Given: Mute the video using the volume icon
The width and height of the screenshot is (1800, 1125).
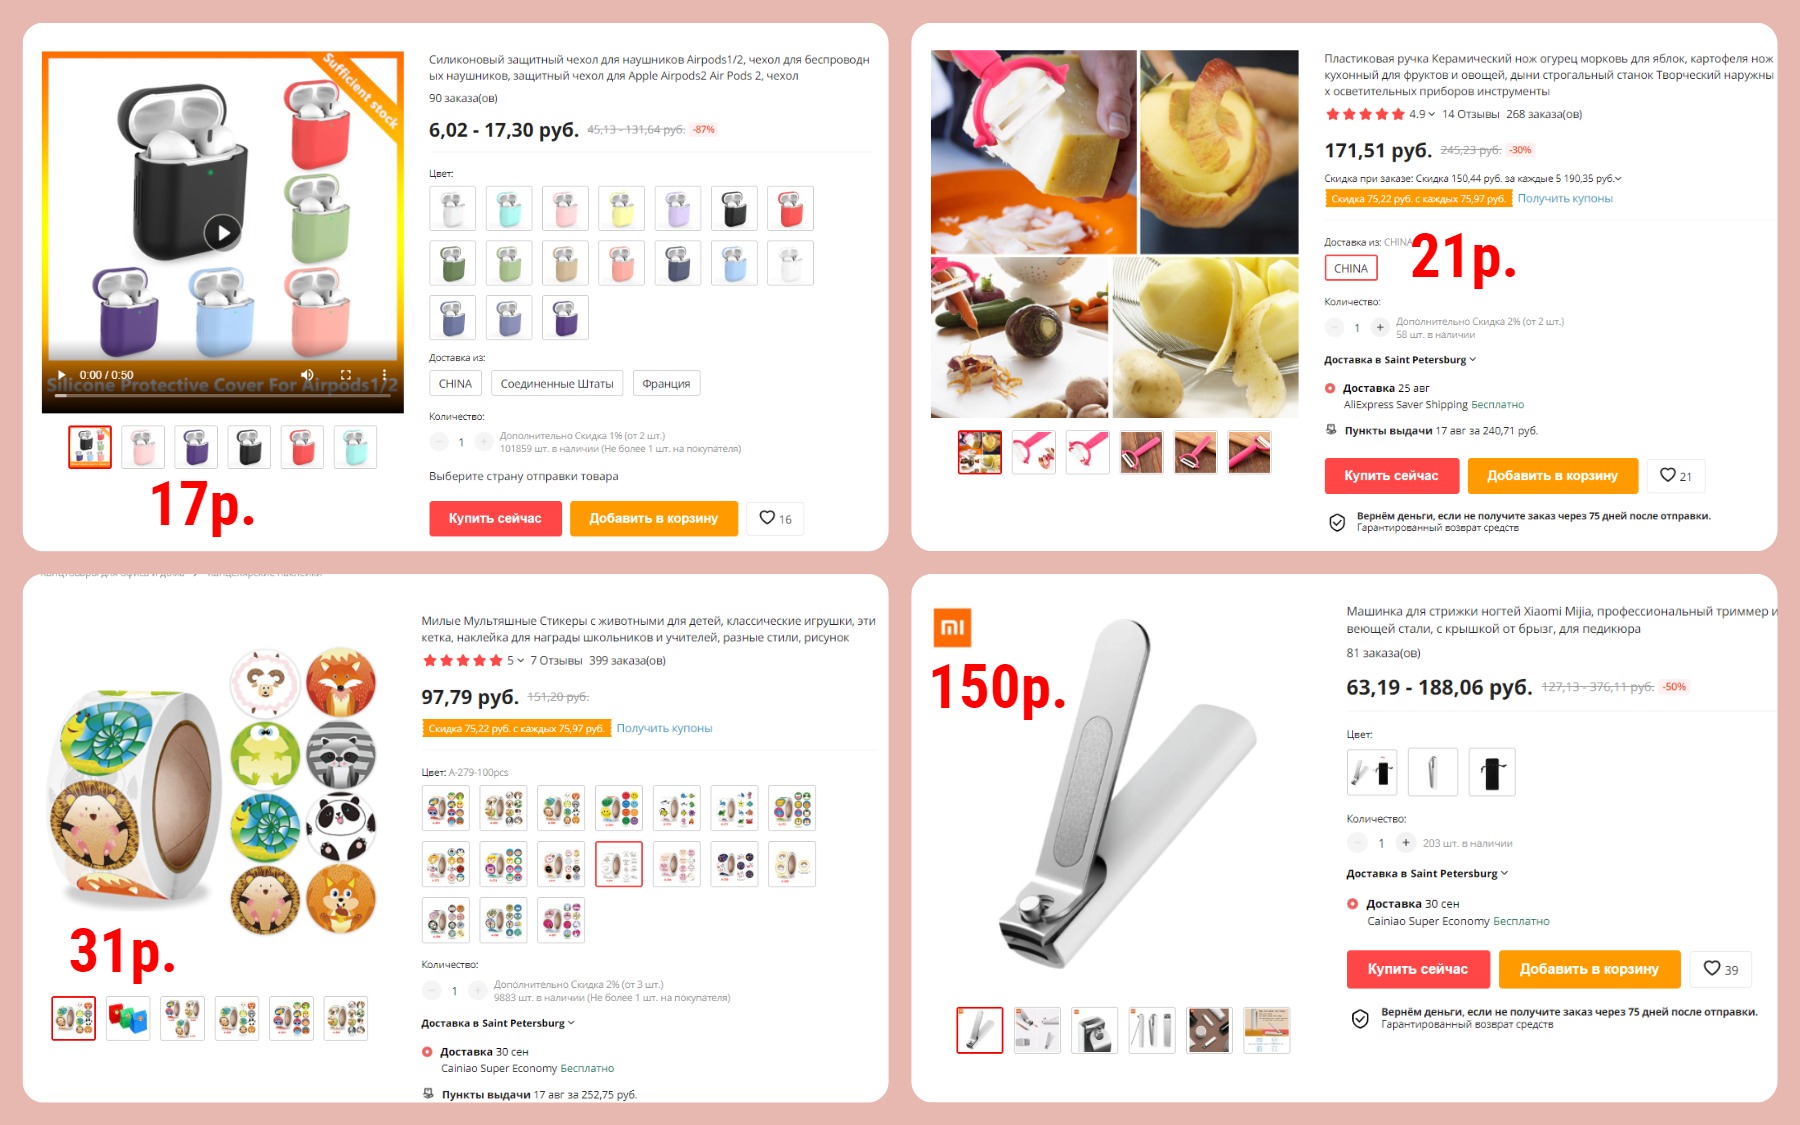Looking at the screenshot, I should click(x=307, y=375).
